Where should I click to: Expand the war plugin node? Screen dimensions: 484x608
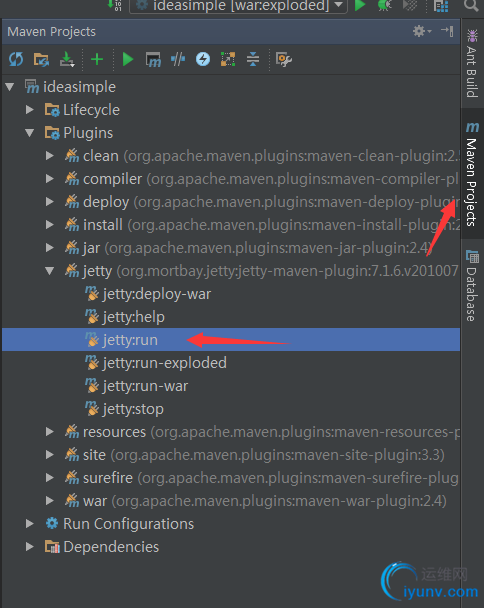coord(50,501)
